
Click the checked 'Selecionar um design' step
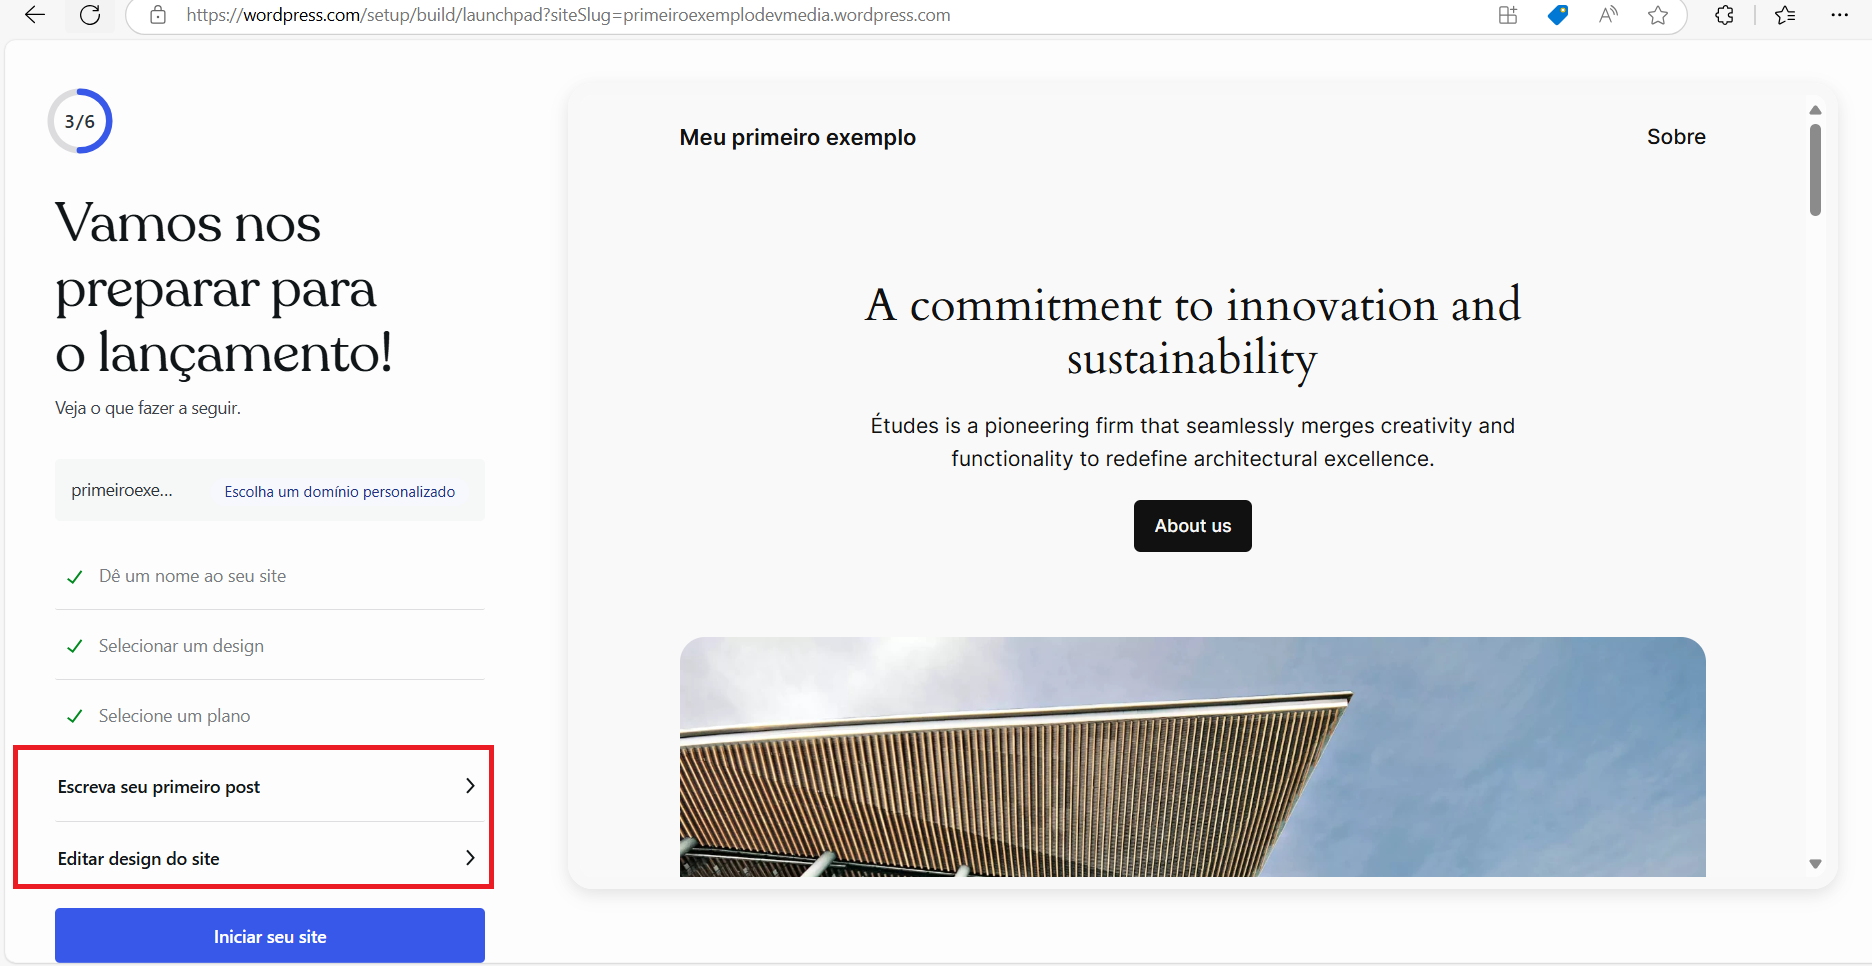181,646
